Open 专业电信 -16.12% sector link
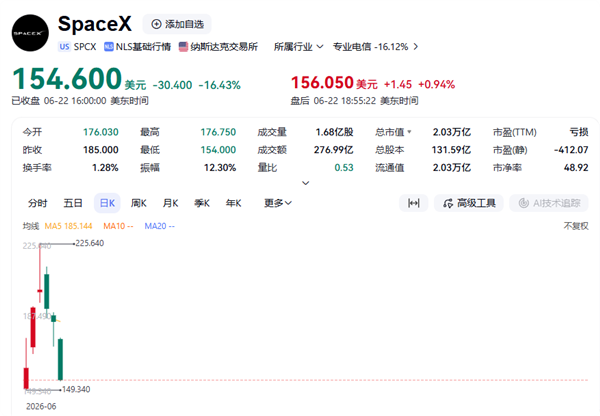The height and width of the screenshot is (416, 600). 370,47
